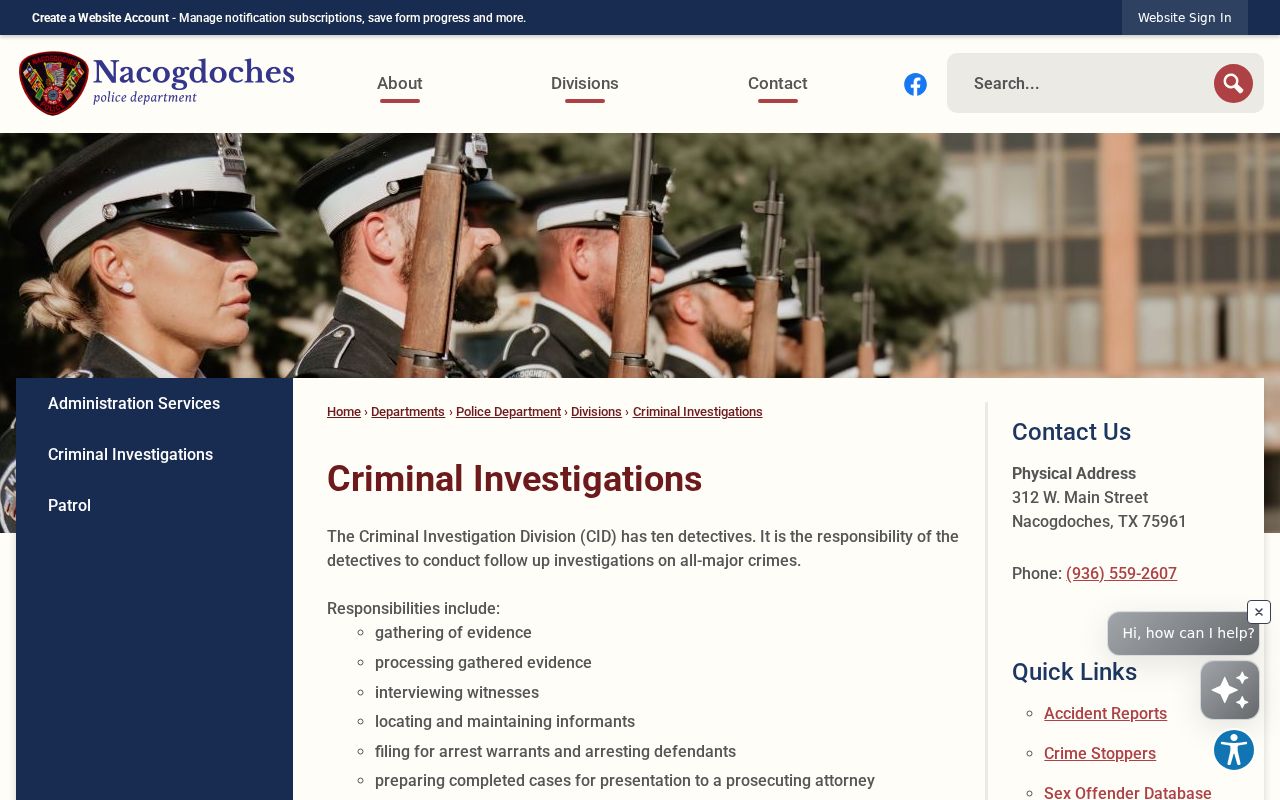Image resolution: width=1280 pixels, height=800 pixels.
Task: Click '312 W. Main Street' address text
Action: tap(1080, 497)
